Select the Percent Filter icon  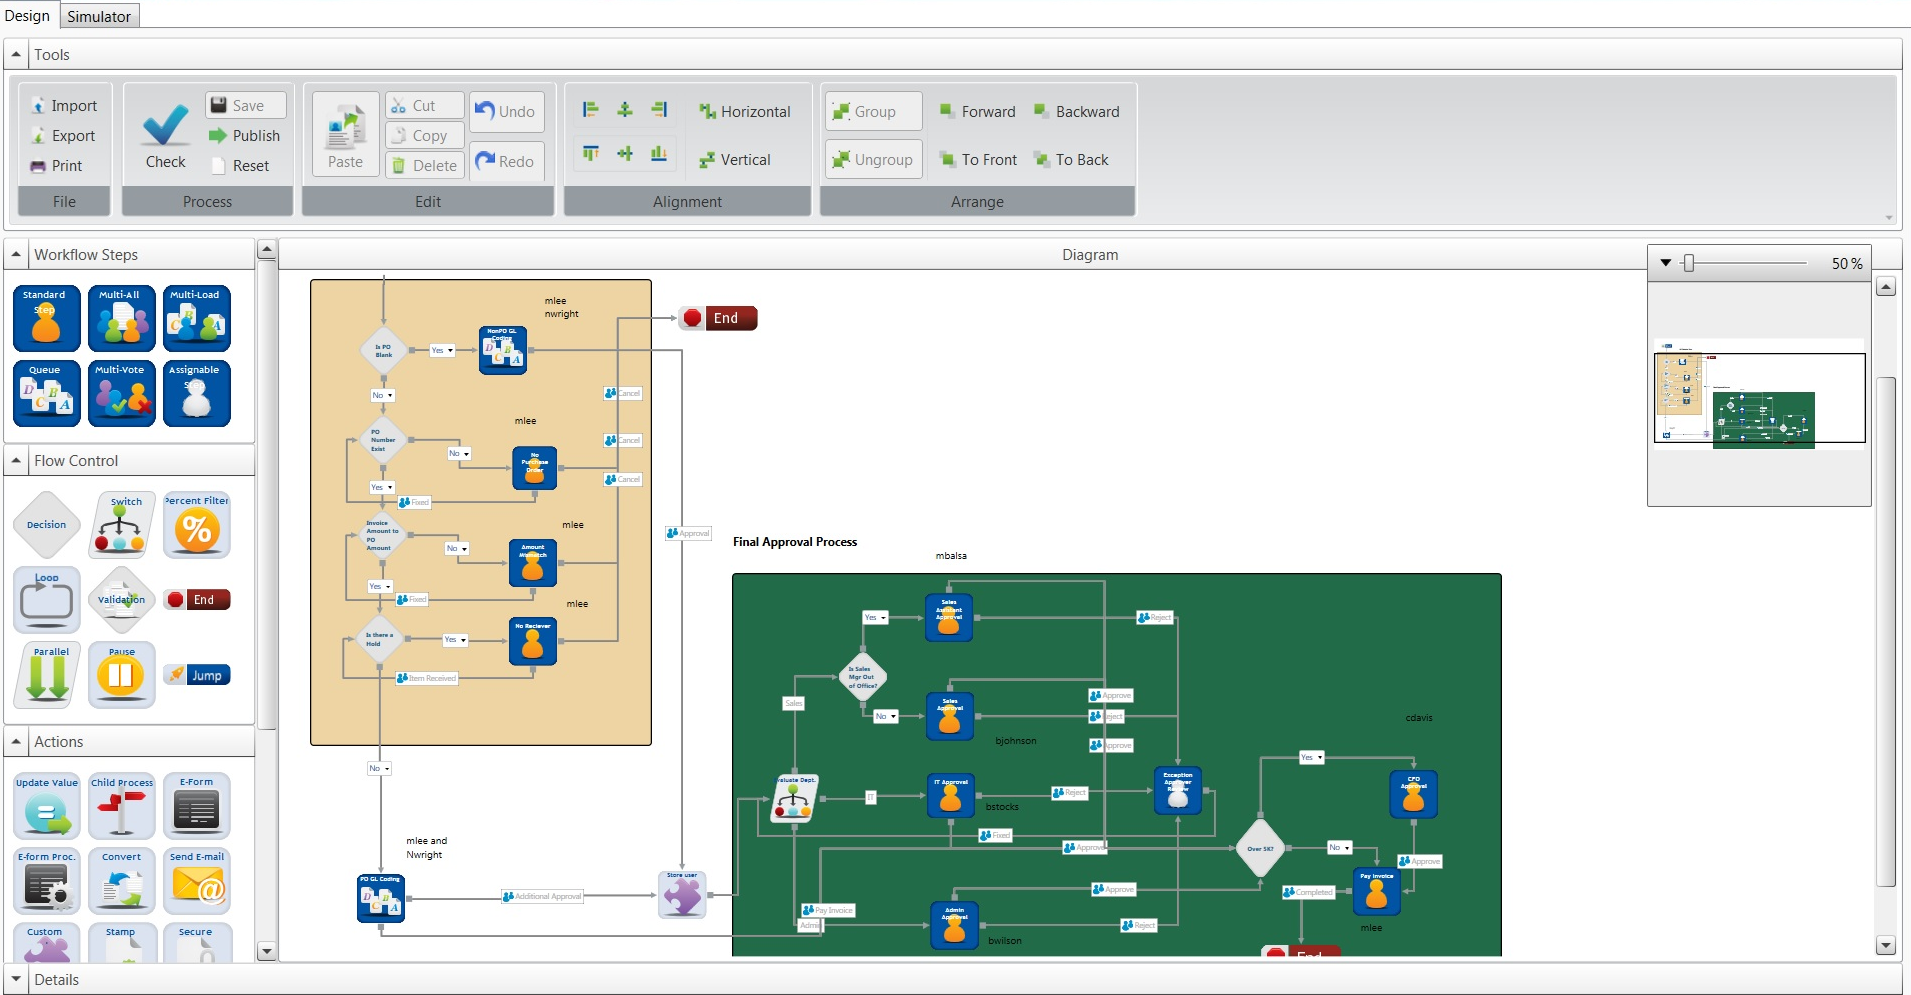click(197, 525)
